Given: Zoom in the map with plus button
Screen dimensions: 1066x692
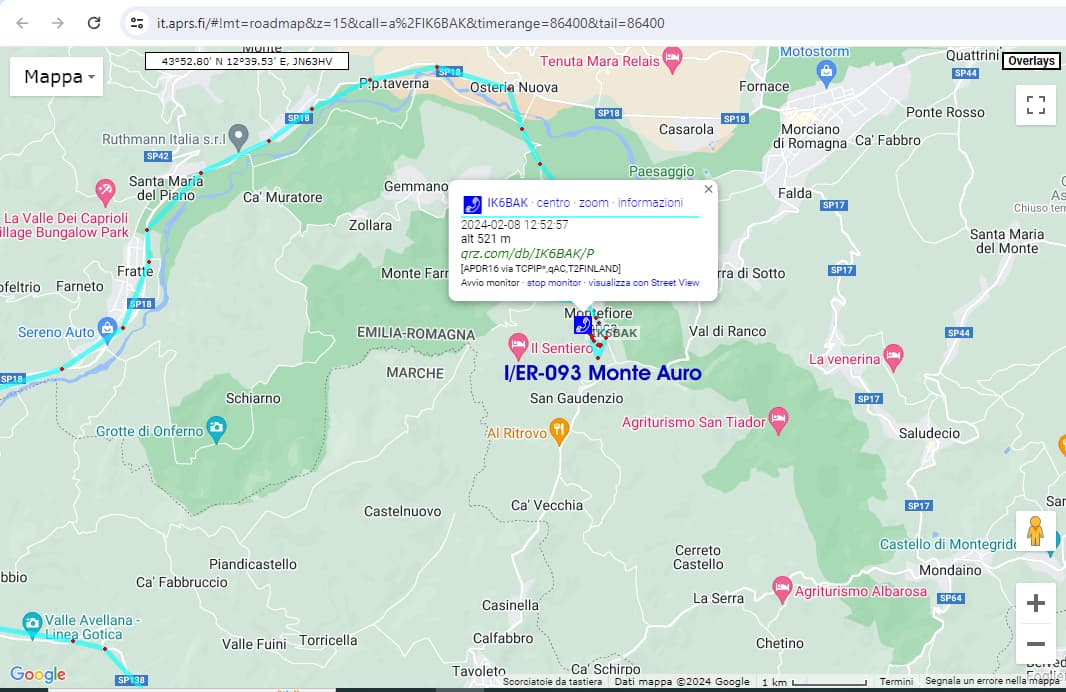Looking at the screenshot, I should click(1035, 603).
